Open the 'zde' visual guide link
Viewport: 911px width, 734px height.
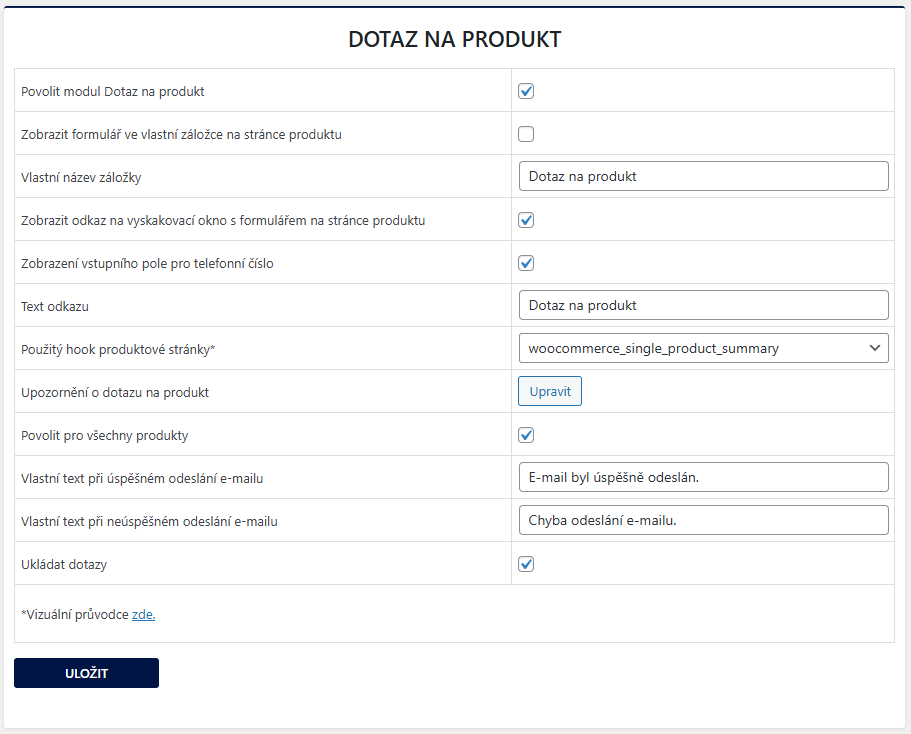point(143,615)
